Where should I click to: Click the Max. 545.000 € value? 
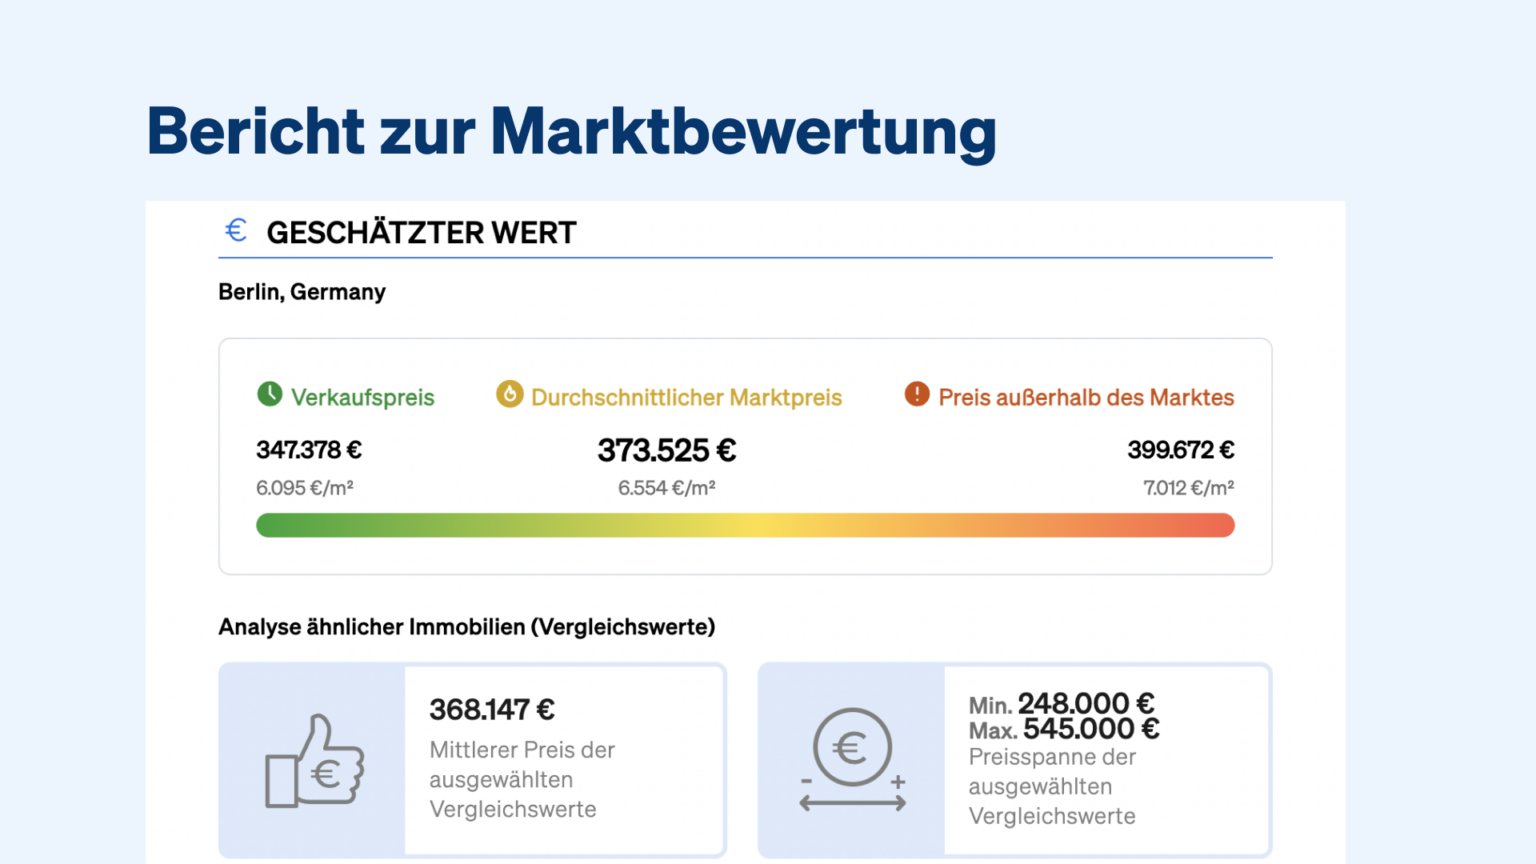click(x=1064, y=729)
